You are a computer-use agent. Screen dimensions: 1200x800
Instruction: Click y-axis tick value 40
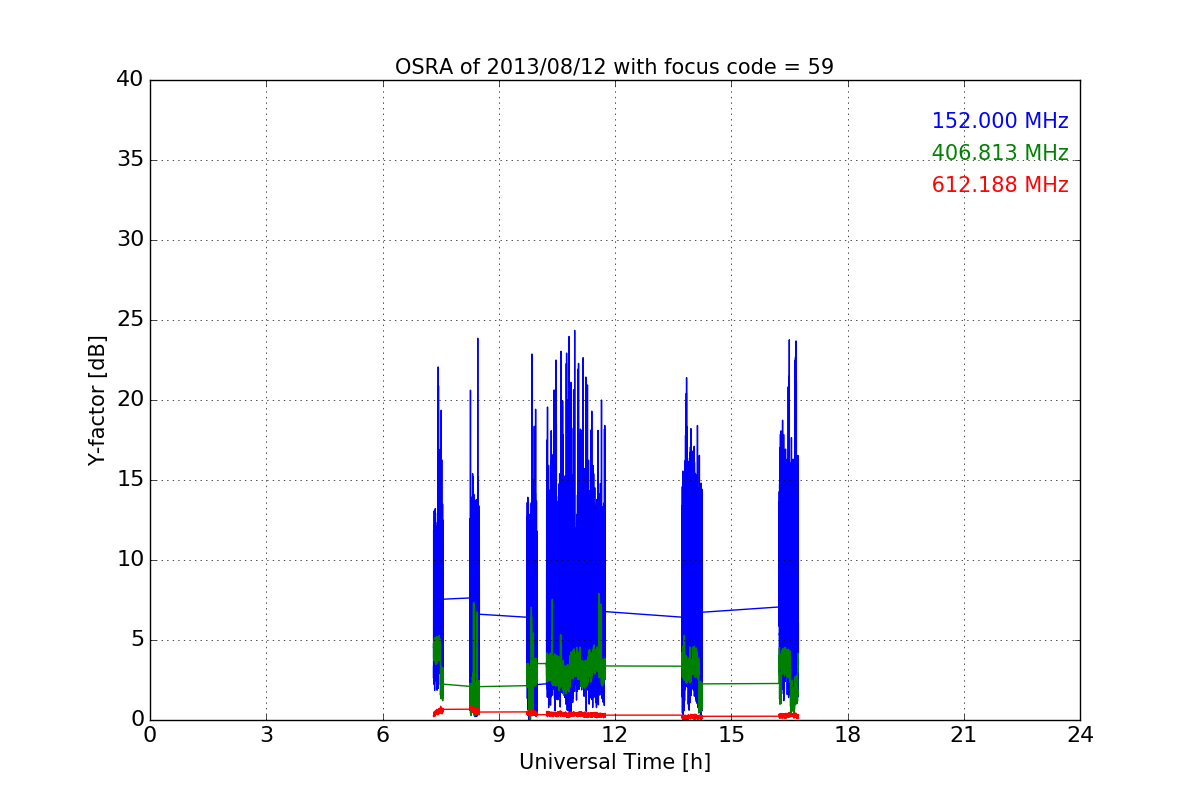click(x=130, y=80)
